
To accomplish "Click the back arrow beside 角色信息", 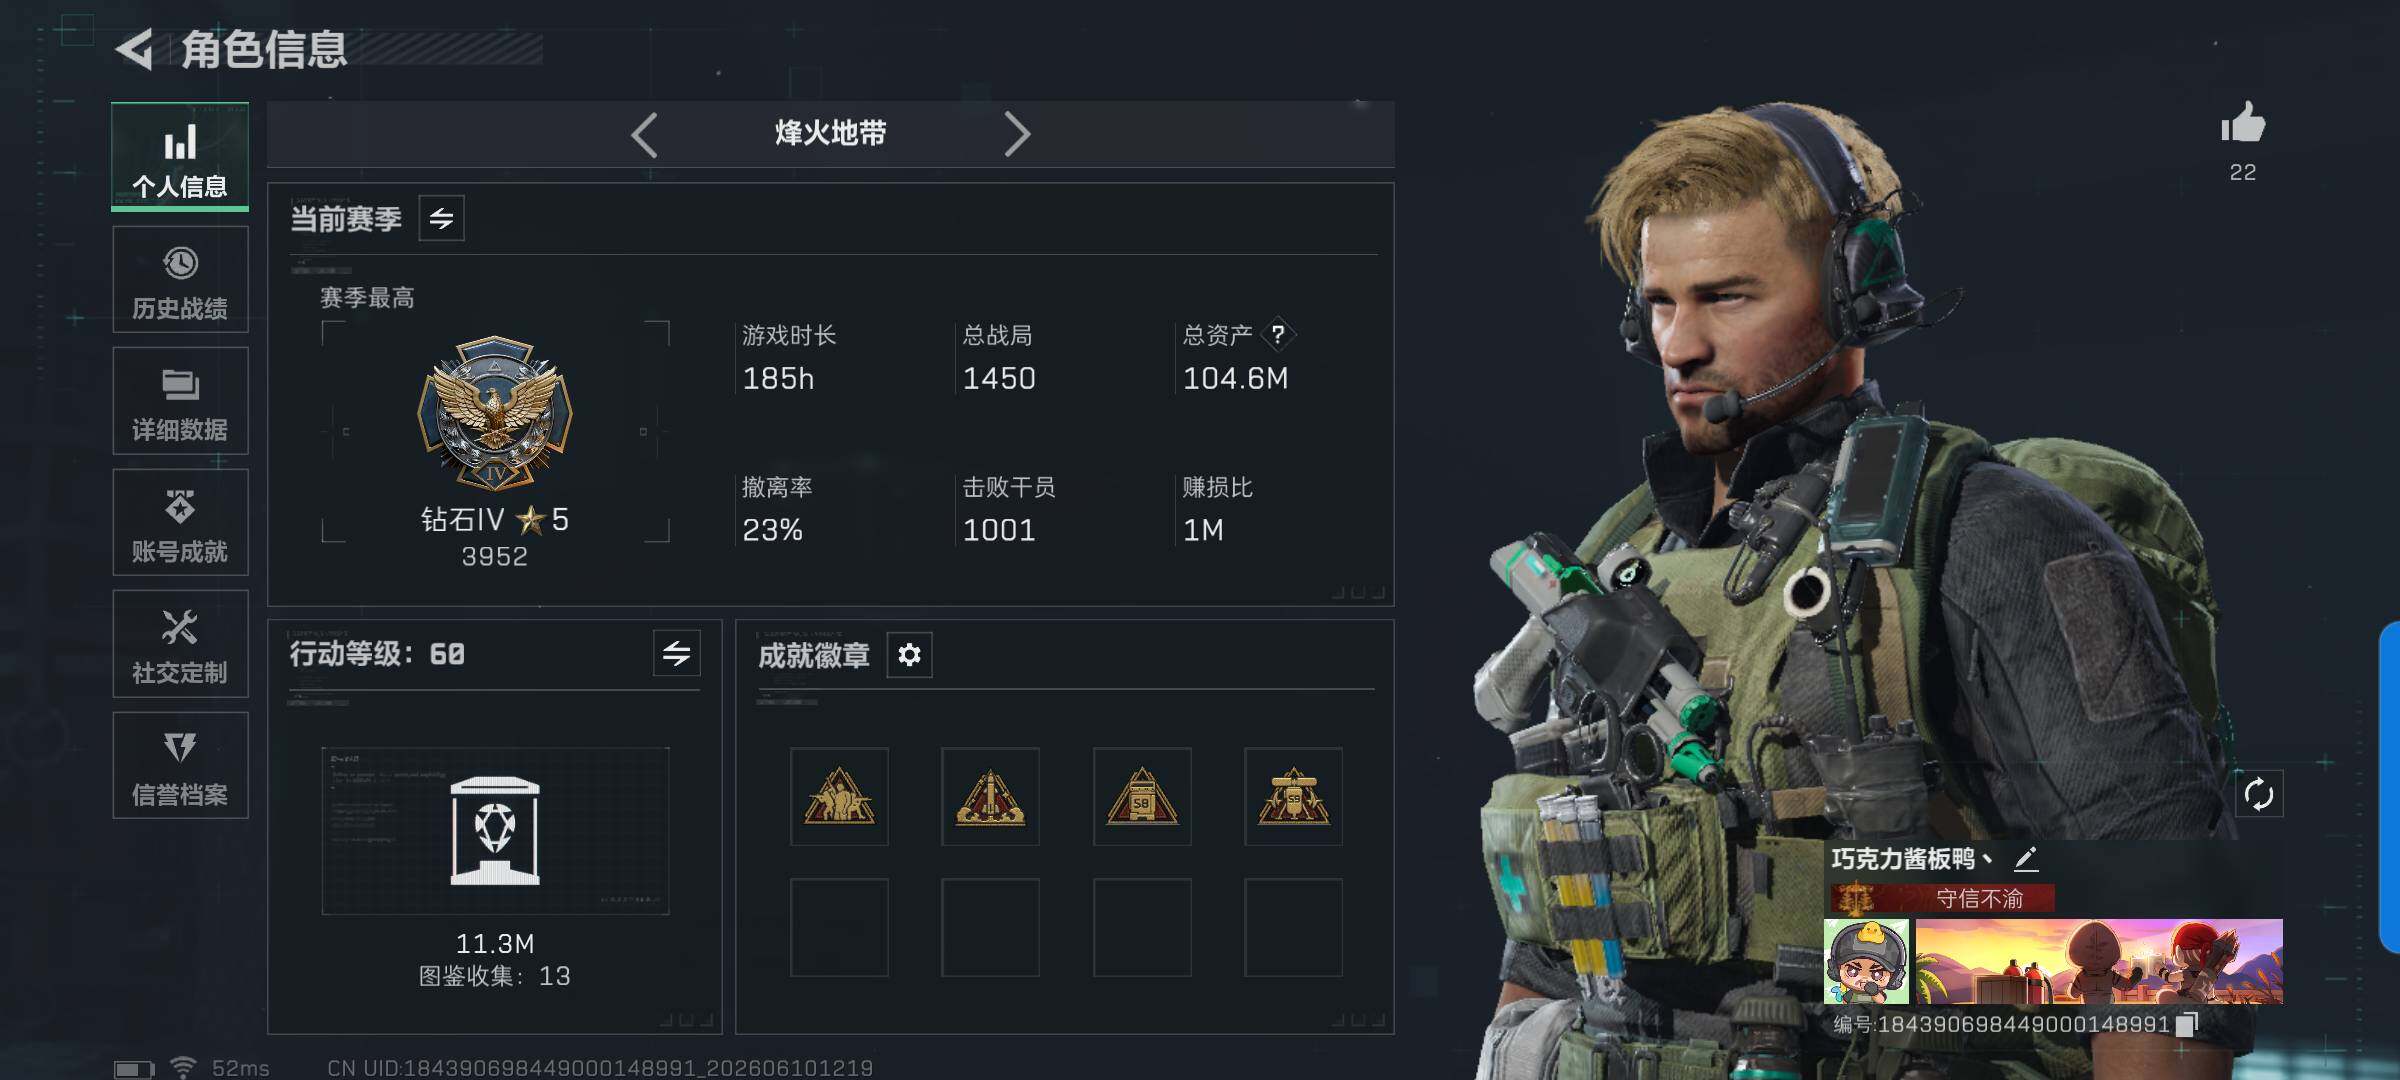I will [135, 49].
